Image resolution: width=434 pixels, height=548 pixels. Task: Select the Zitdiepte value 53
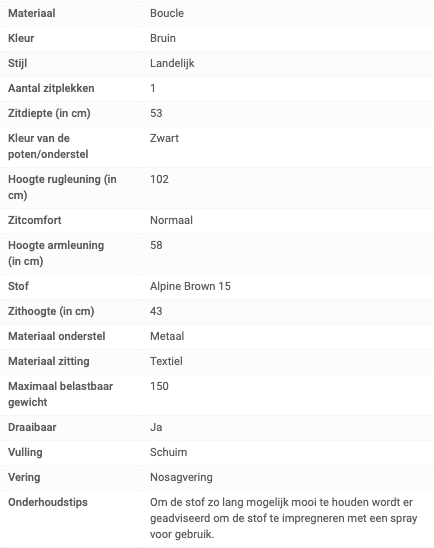click(x=156, y=113)
